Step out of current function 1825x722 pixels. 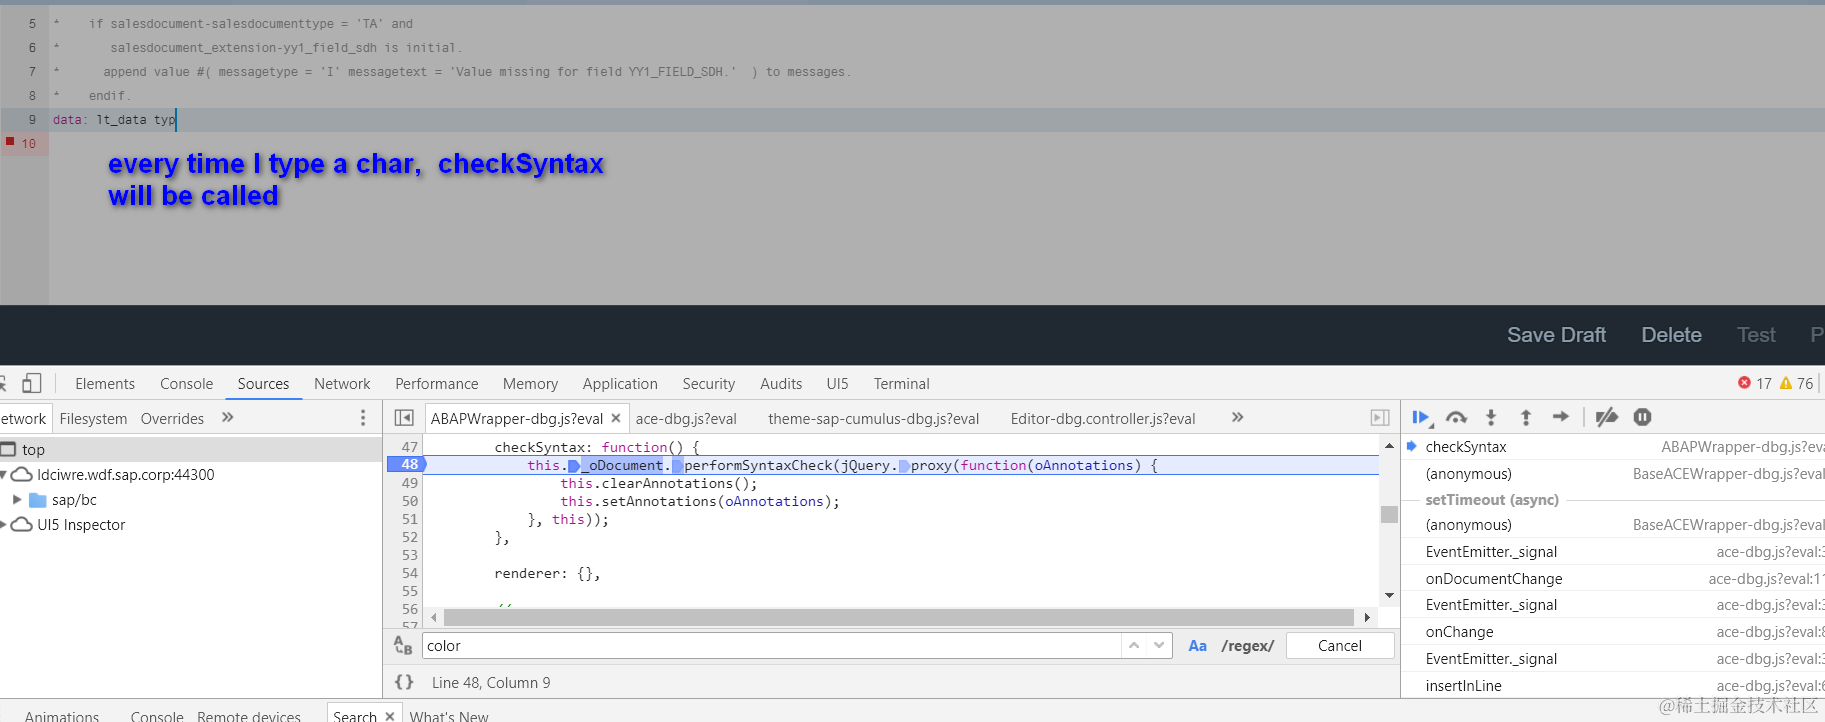(1526, 418)
